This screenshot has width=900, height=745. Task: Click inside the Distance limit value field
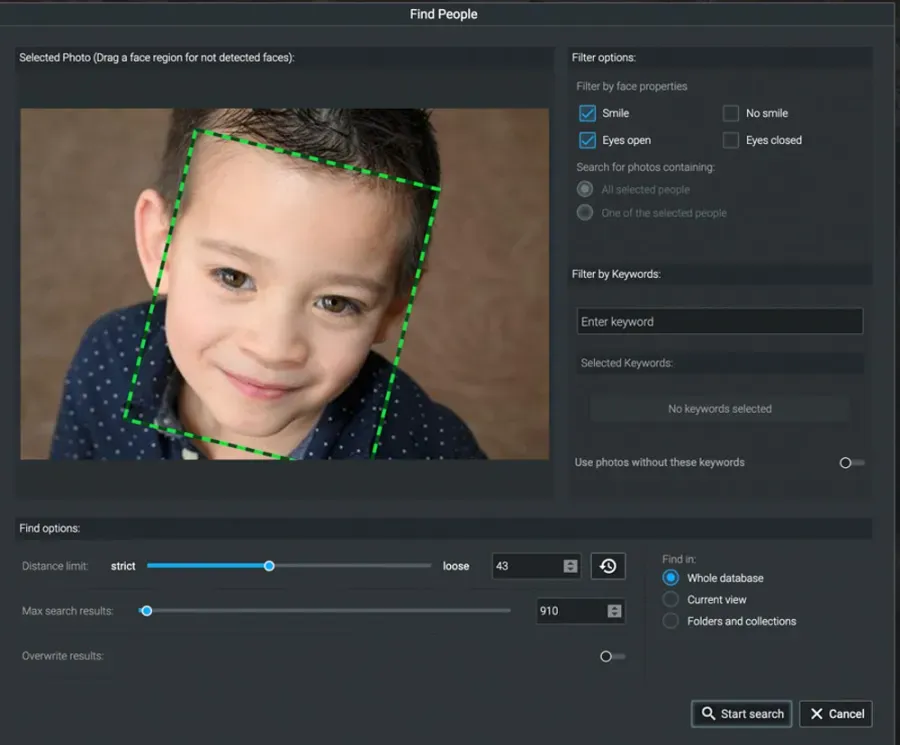(525, 566)
